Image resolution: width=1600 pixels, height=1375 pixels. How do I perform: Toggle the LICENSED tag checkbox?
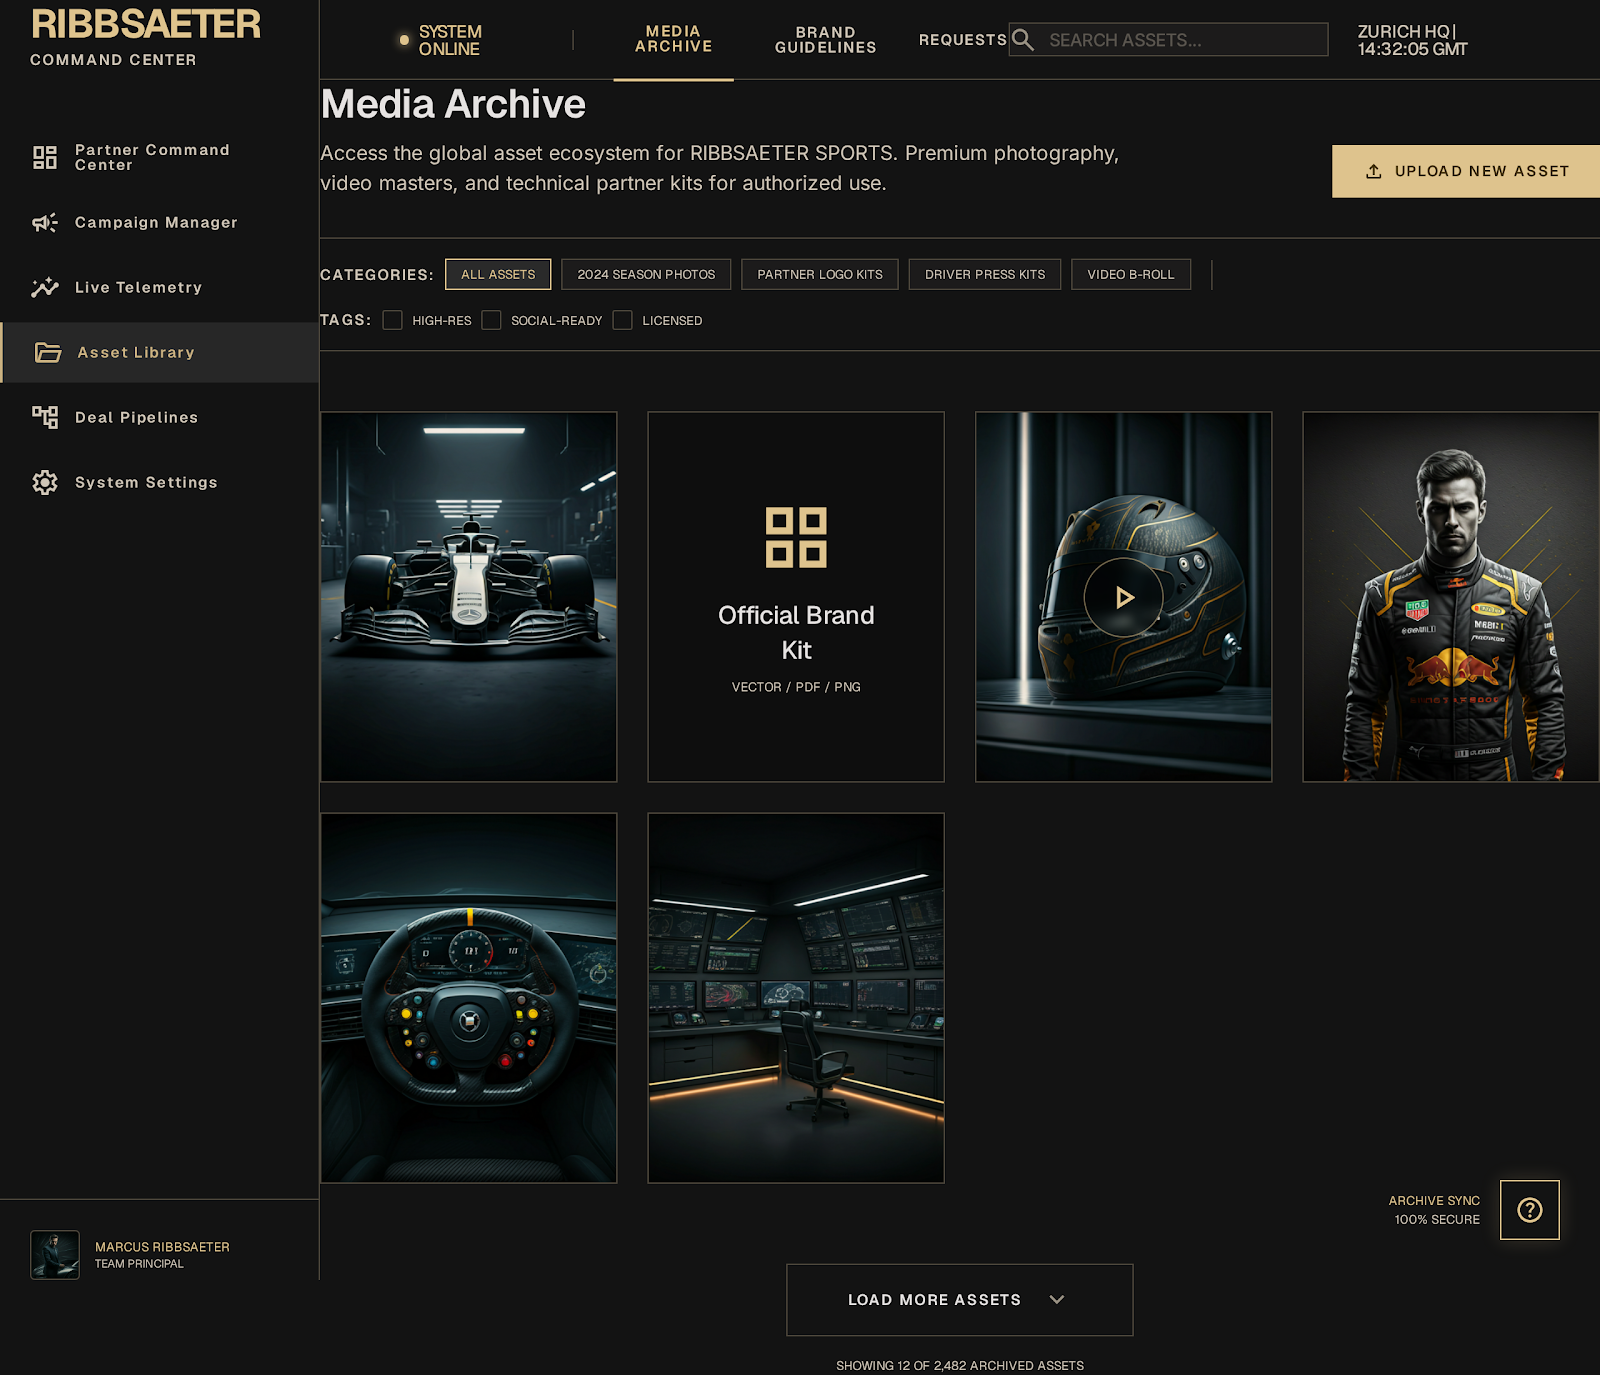tap(623, 320)
